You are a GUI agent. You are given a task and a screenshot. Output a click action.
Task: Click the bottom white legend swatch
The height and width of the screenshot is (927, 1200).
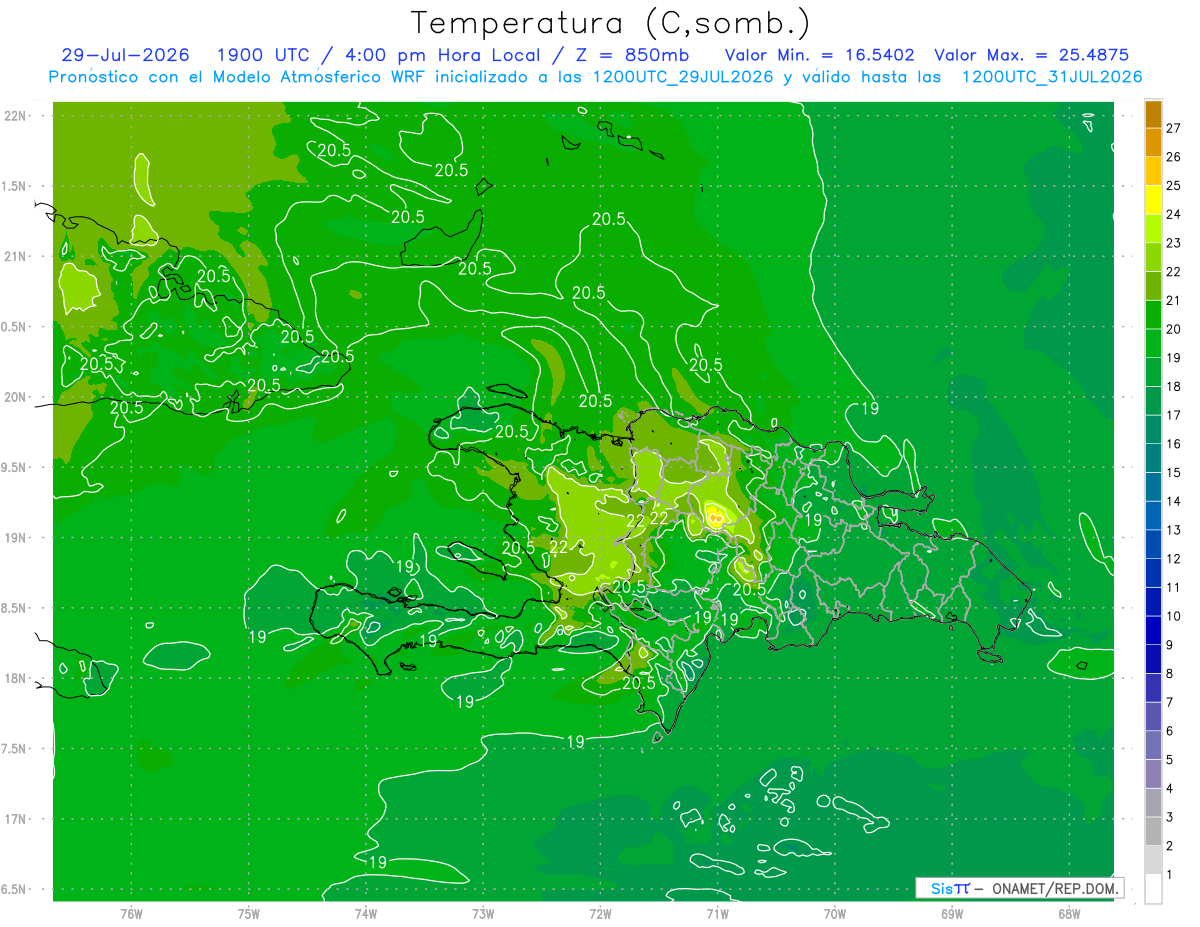pyautogui.click(x=1153, y=889)
